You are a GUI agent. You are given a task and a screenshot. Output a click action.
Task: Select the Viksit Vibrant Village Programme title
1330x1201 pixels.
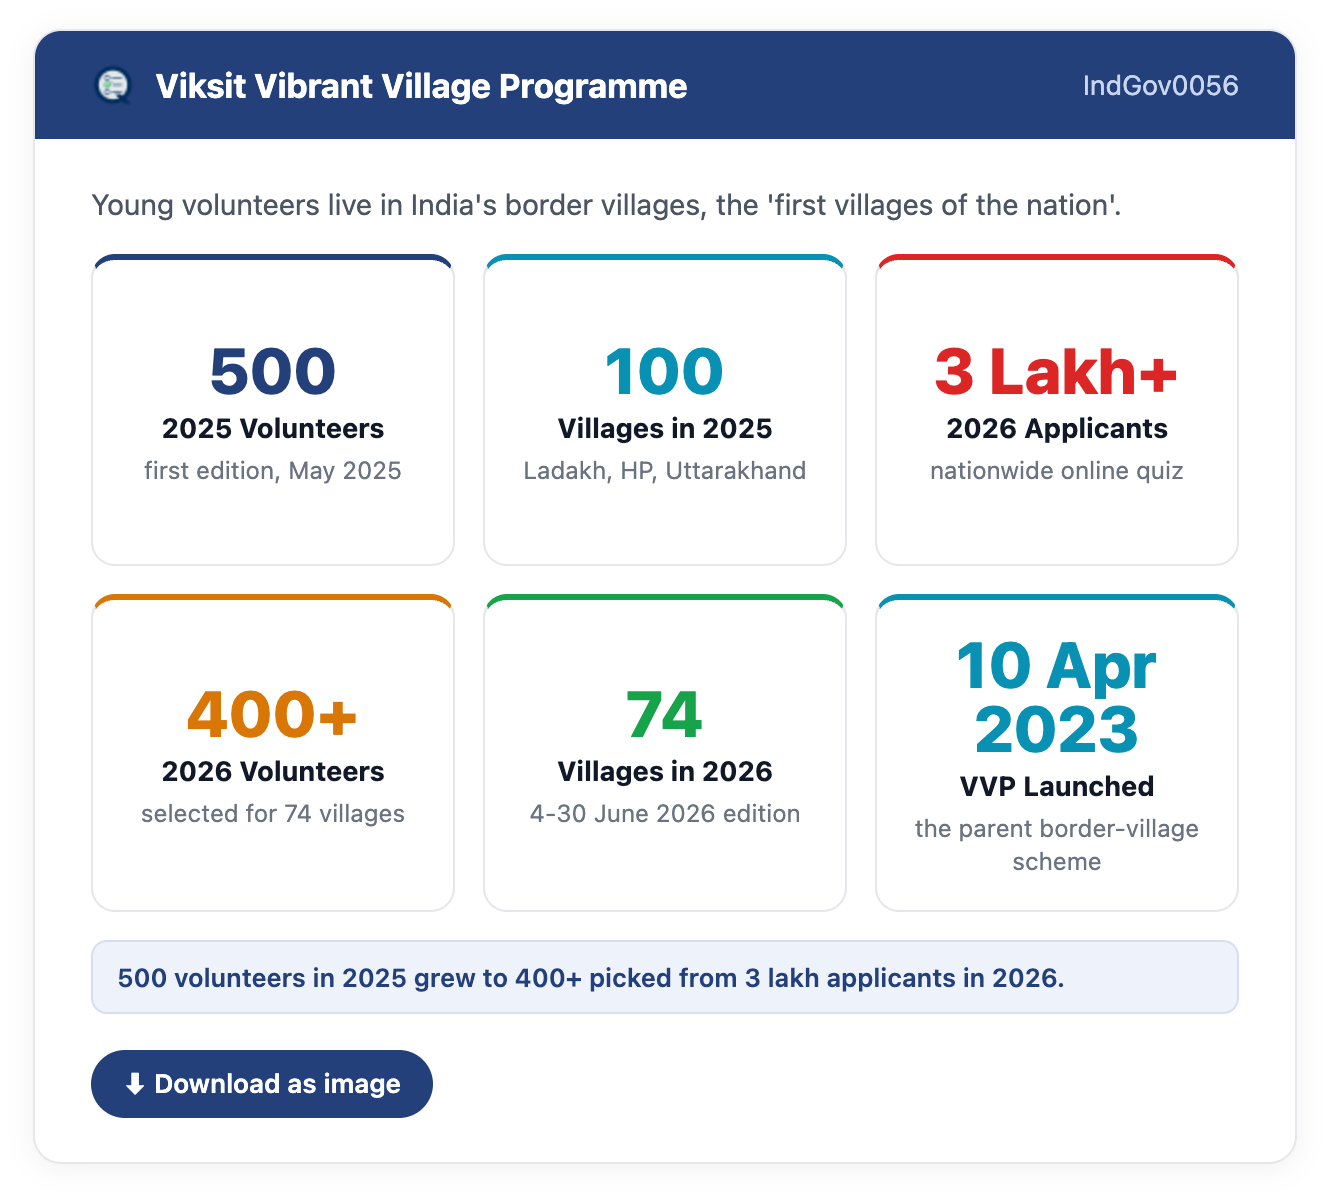421,86
